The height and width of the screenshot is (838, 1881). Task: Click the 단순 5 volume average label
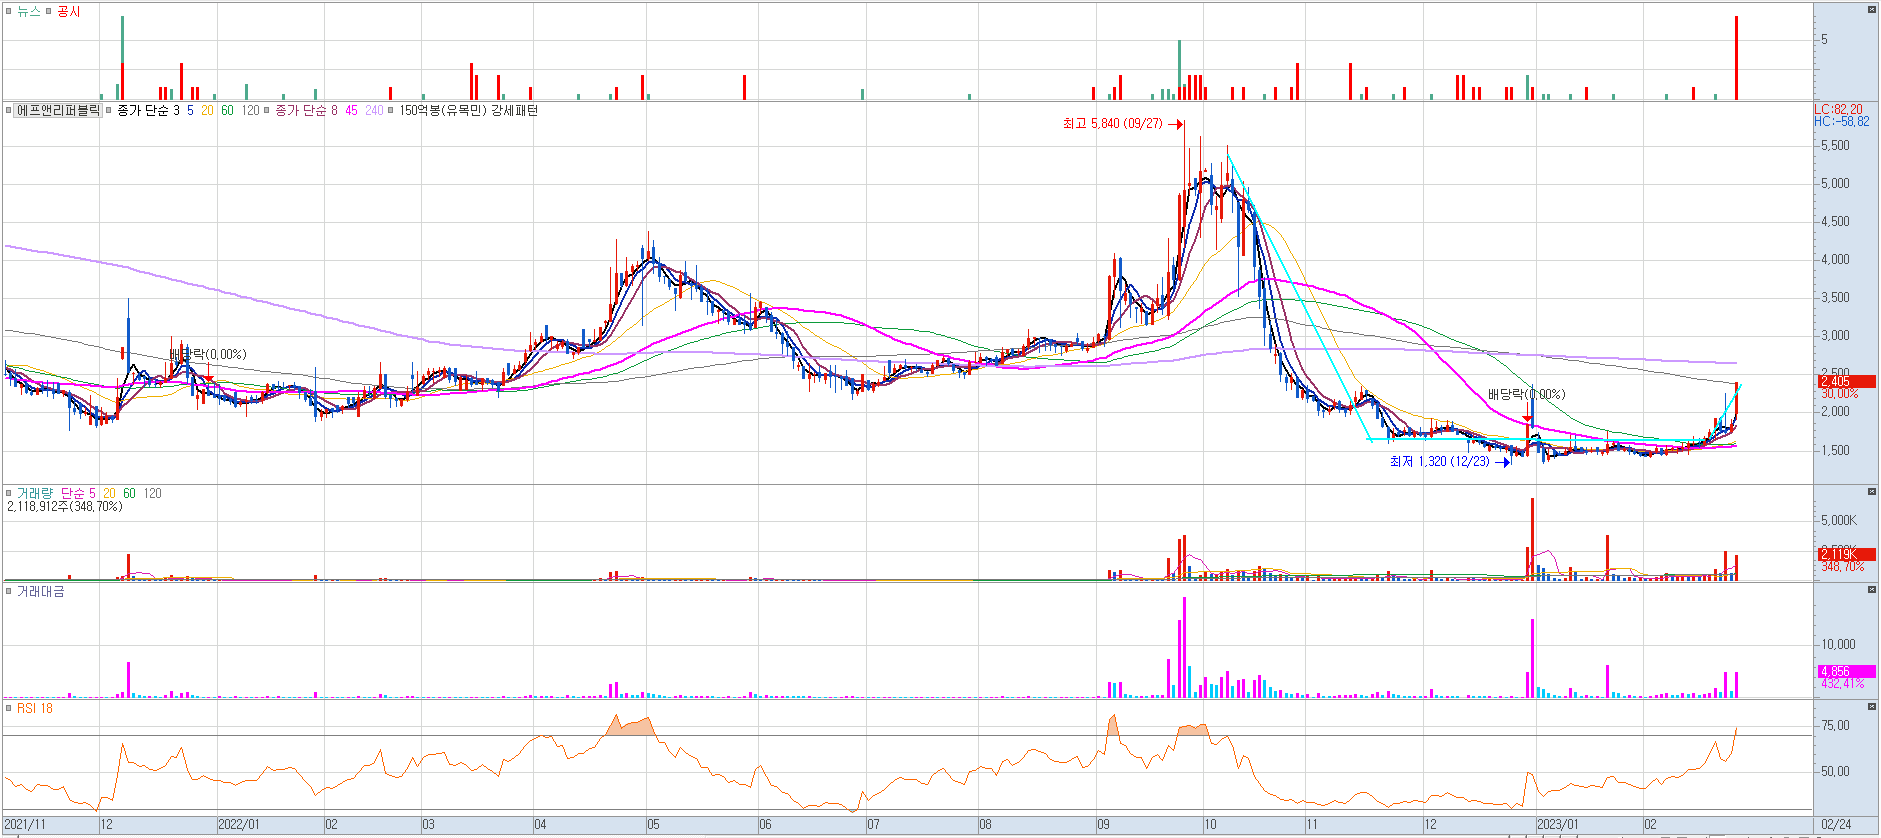pyautogui.click(x=78, y=493)
